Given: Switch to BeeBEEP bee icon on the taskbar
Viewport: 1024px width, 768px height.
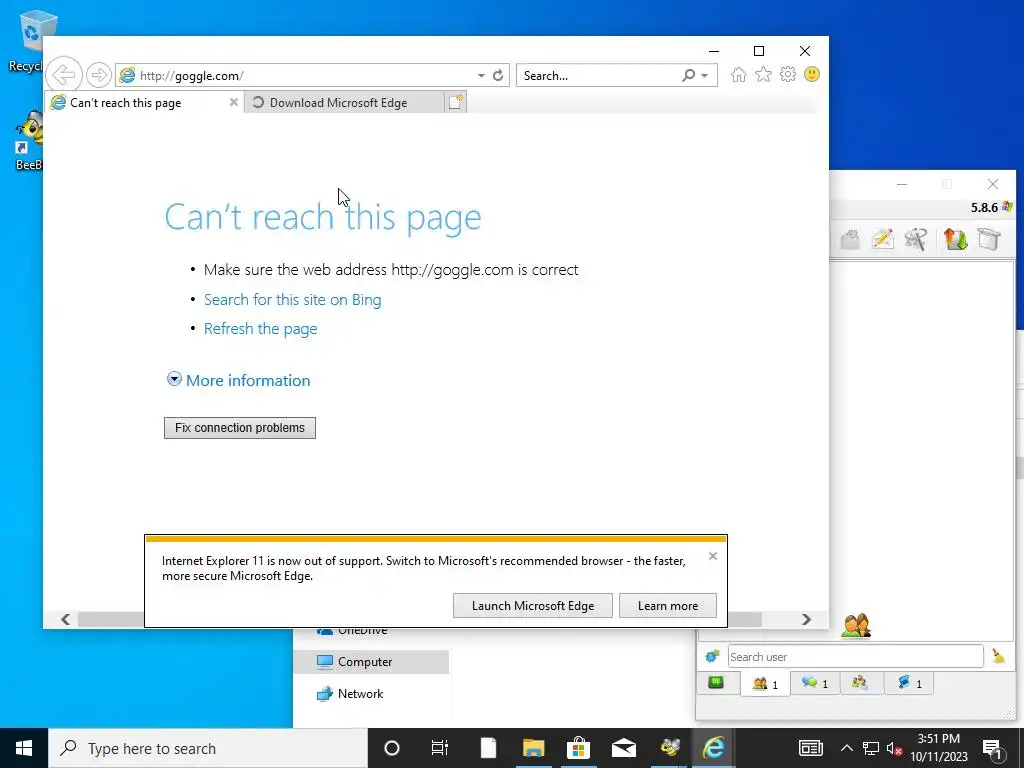Looking at the screenshot, I should click(669, 748).
